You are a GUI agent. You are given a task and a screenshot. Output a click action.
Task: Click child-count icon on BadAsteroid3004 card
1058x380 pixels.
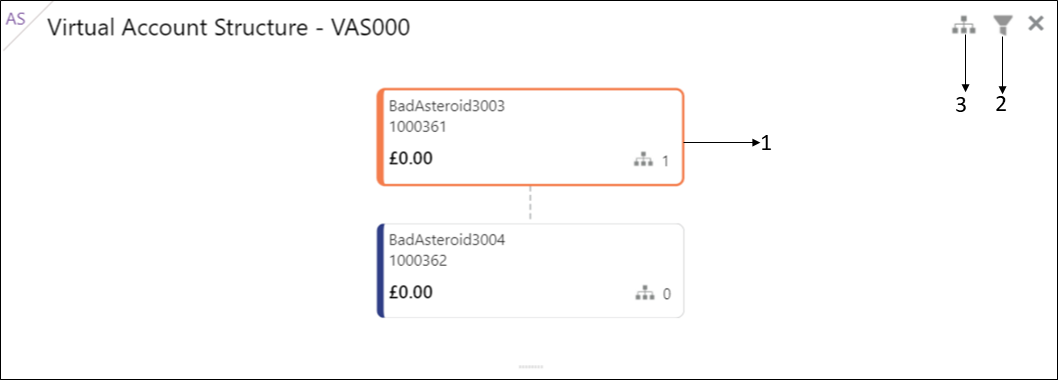645,294
